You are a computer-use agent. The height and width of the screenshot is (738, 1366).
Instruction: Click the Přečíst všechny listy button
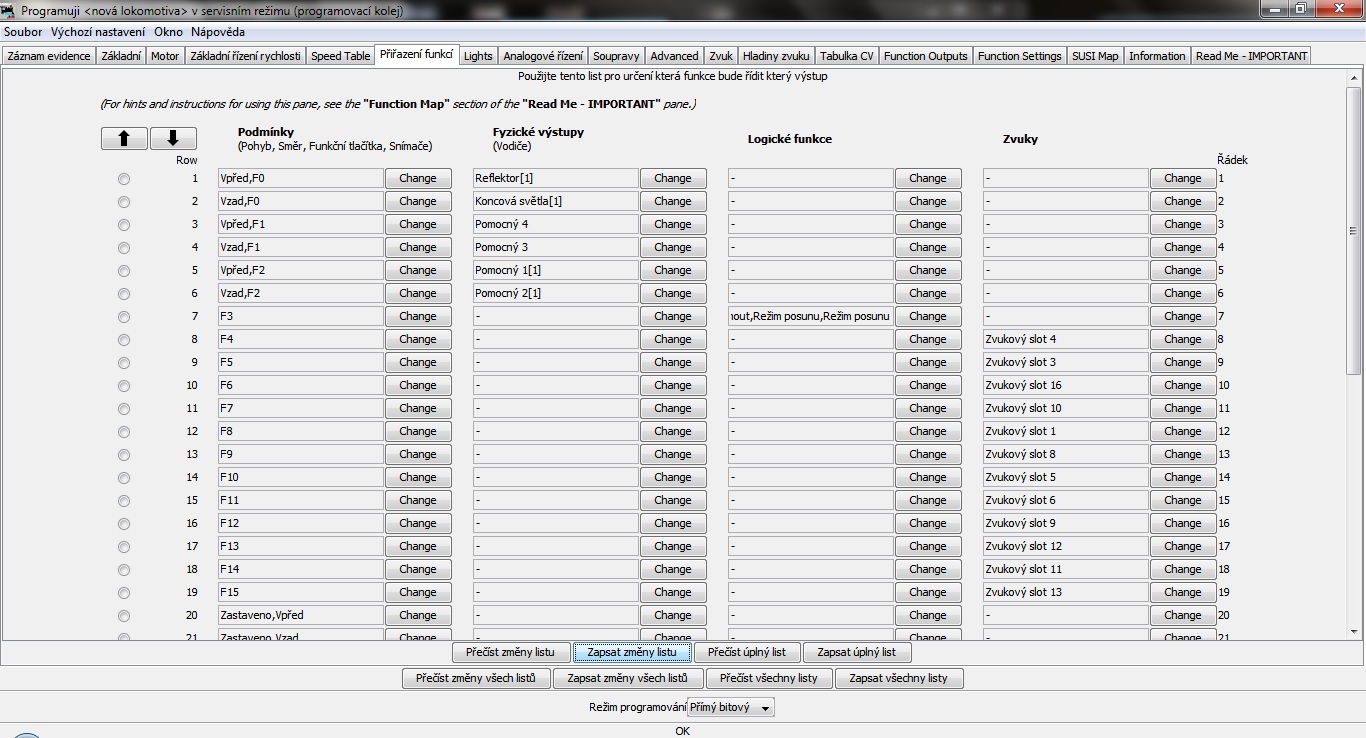coord(768,679)
